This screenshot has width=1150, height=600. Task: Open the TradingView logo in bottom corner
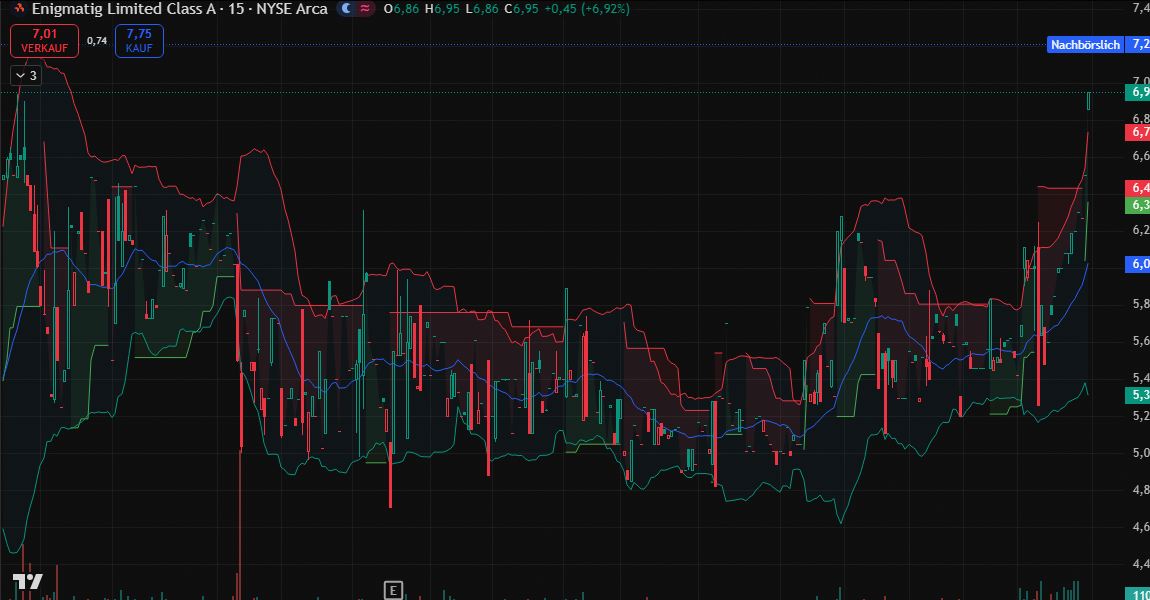[27, 582]
